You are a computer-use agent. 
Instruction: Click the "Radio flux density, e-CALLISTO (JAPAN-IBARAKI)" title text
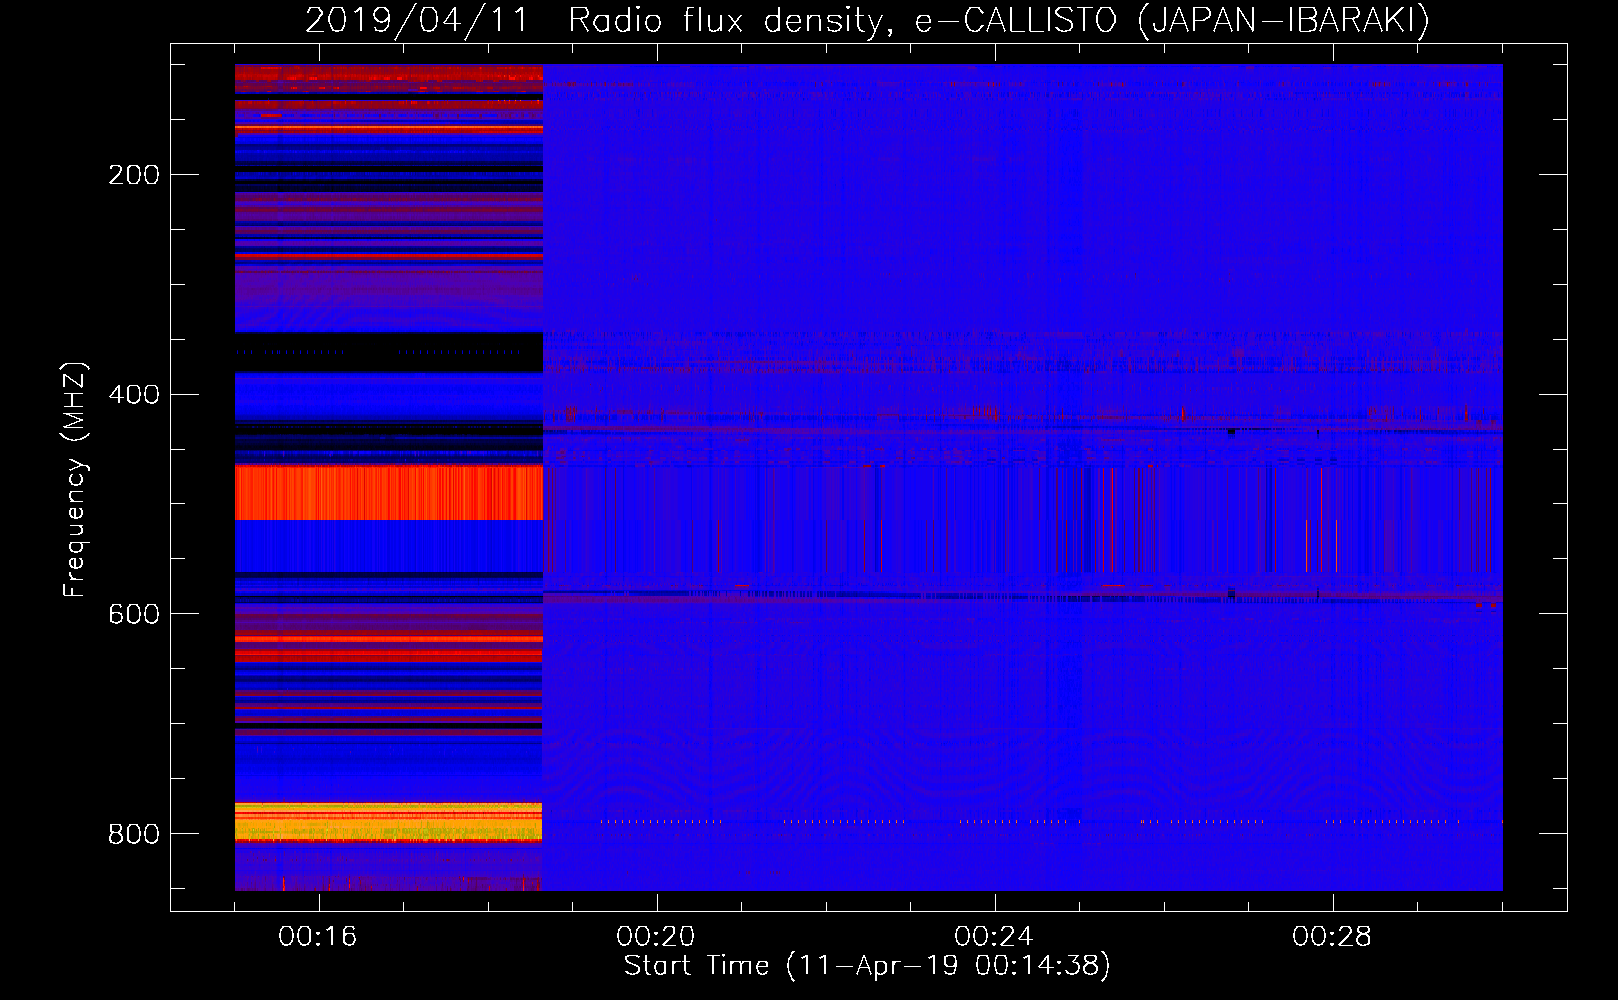(999, 21)
